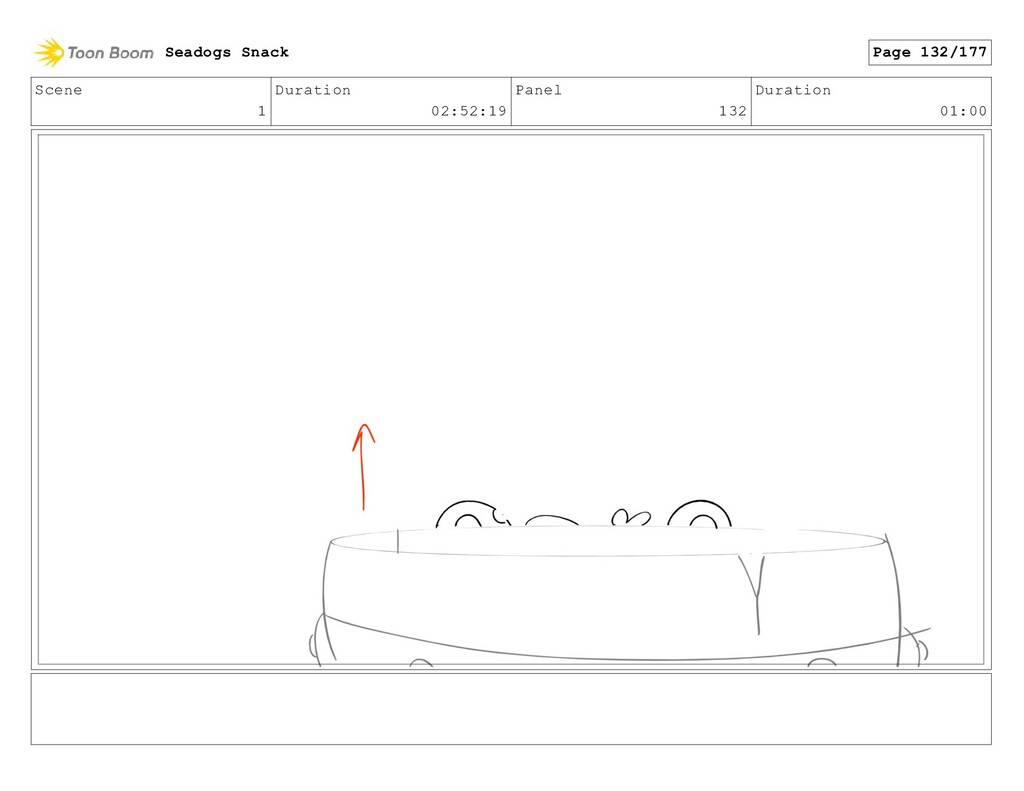Screen dimensions: 1024x791
Task: Click the storyboard panel drawing
Action: pyautogui.click(x=511, y=400)
